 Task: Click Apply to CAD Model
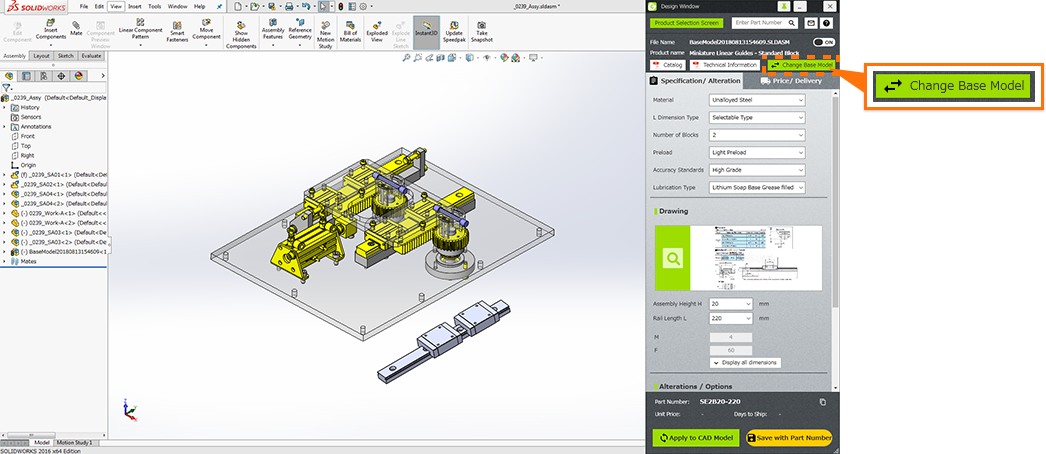coord(696,438)
